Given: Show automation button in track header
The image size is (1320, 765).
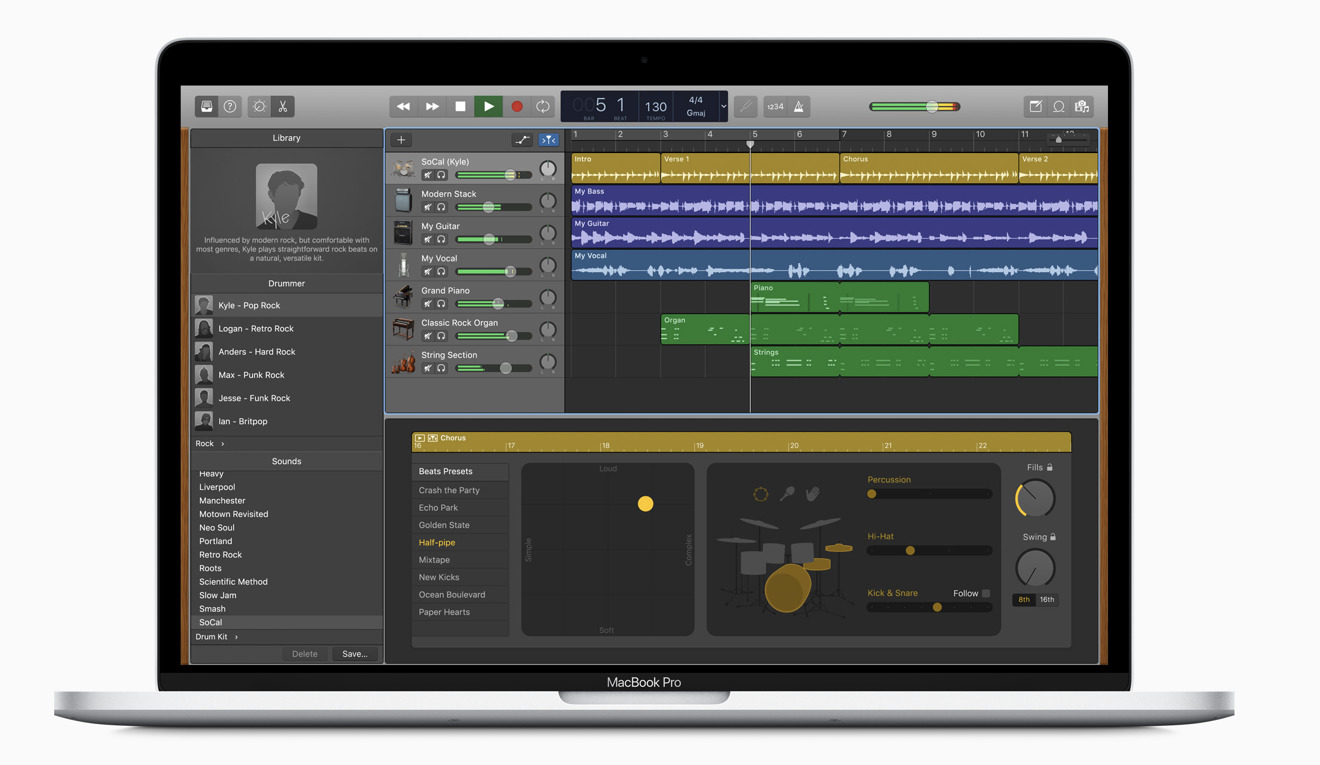Looking at the screenshot, I should (522, 140).
